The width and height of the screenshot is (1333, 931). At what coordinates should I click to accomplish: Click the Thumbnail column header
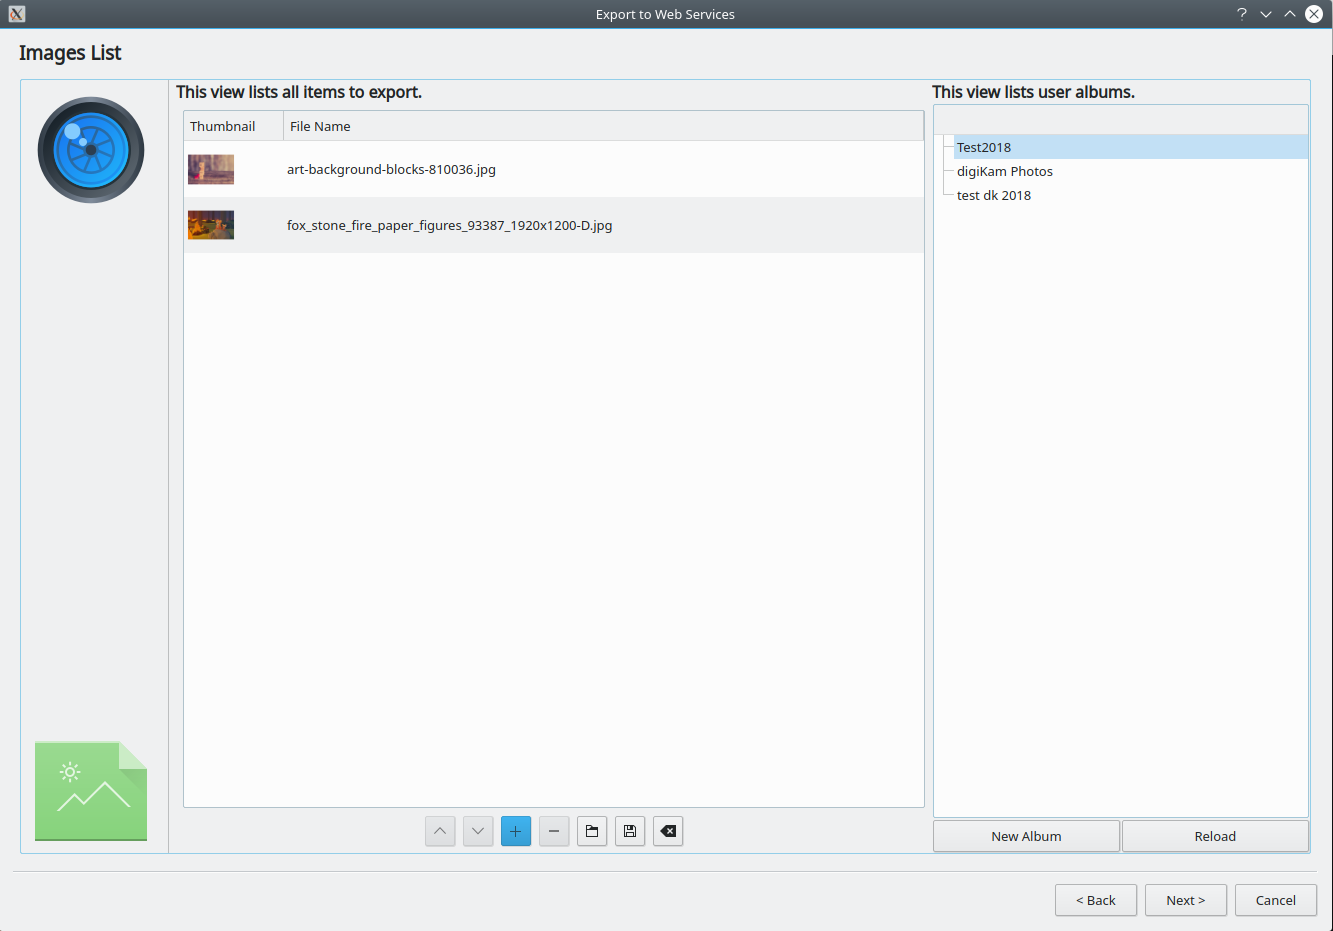tap(223, 126)
